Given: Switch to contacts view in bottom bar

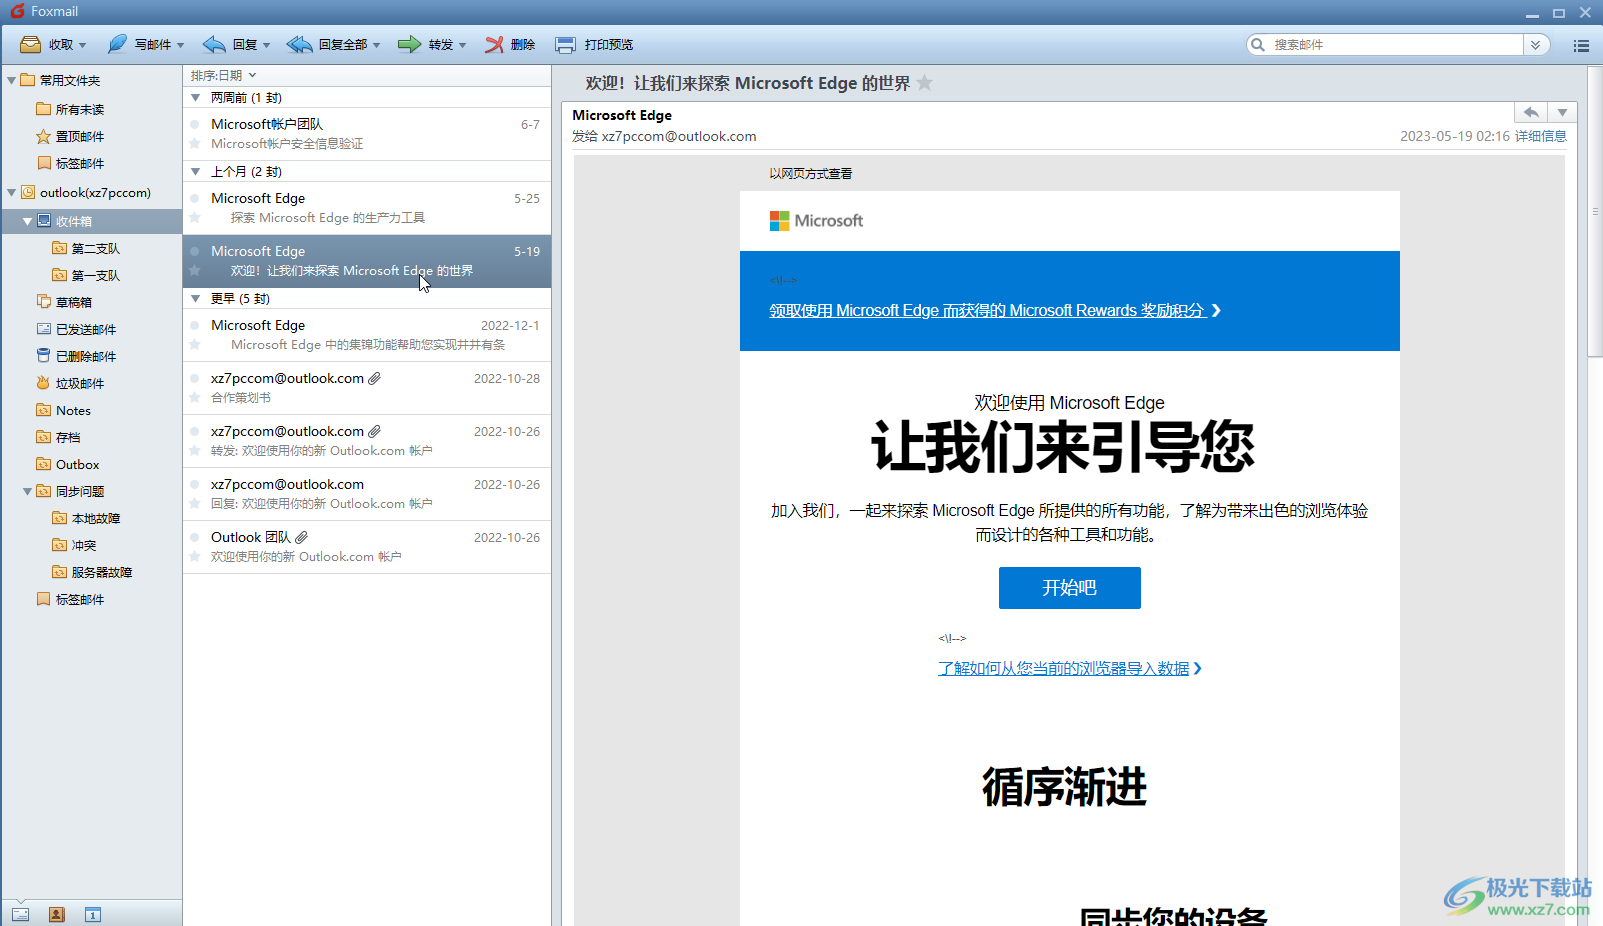Looking at the screenshot, I should pos(57,914).
